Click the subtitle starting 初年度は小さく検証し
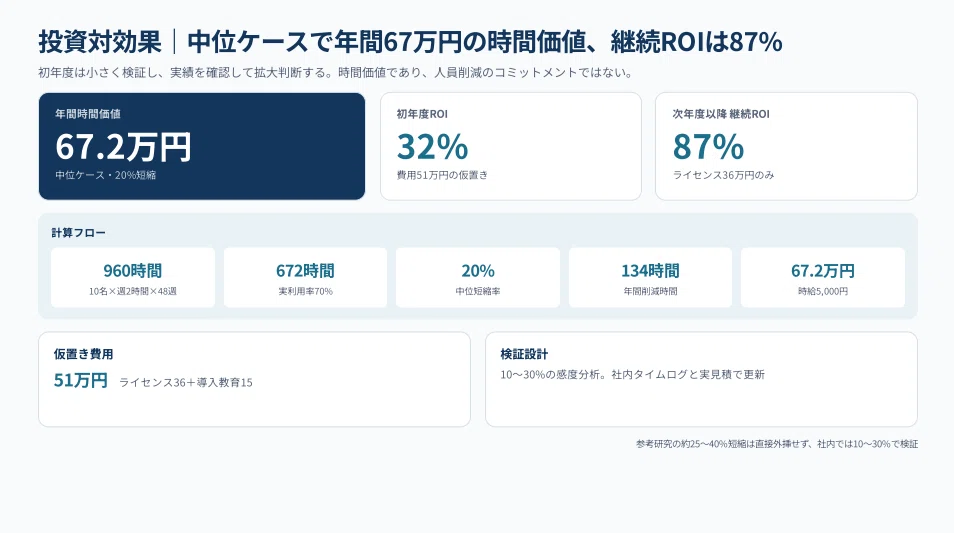 [x=336, y=72]
